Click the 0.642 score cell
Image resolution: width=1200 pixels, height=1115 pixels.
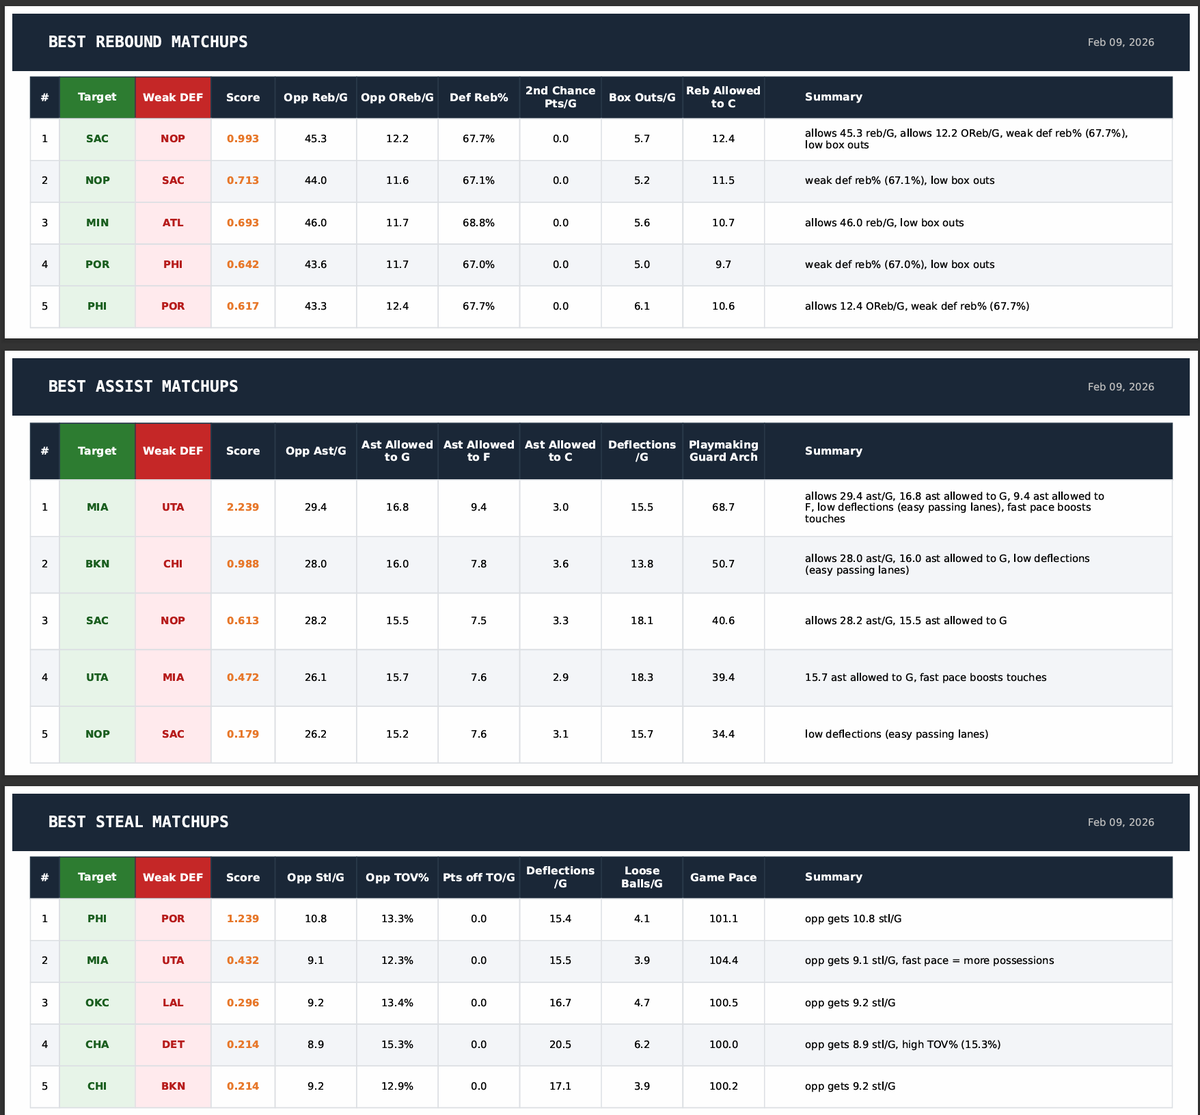(x=243, y=265)
